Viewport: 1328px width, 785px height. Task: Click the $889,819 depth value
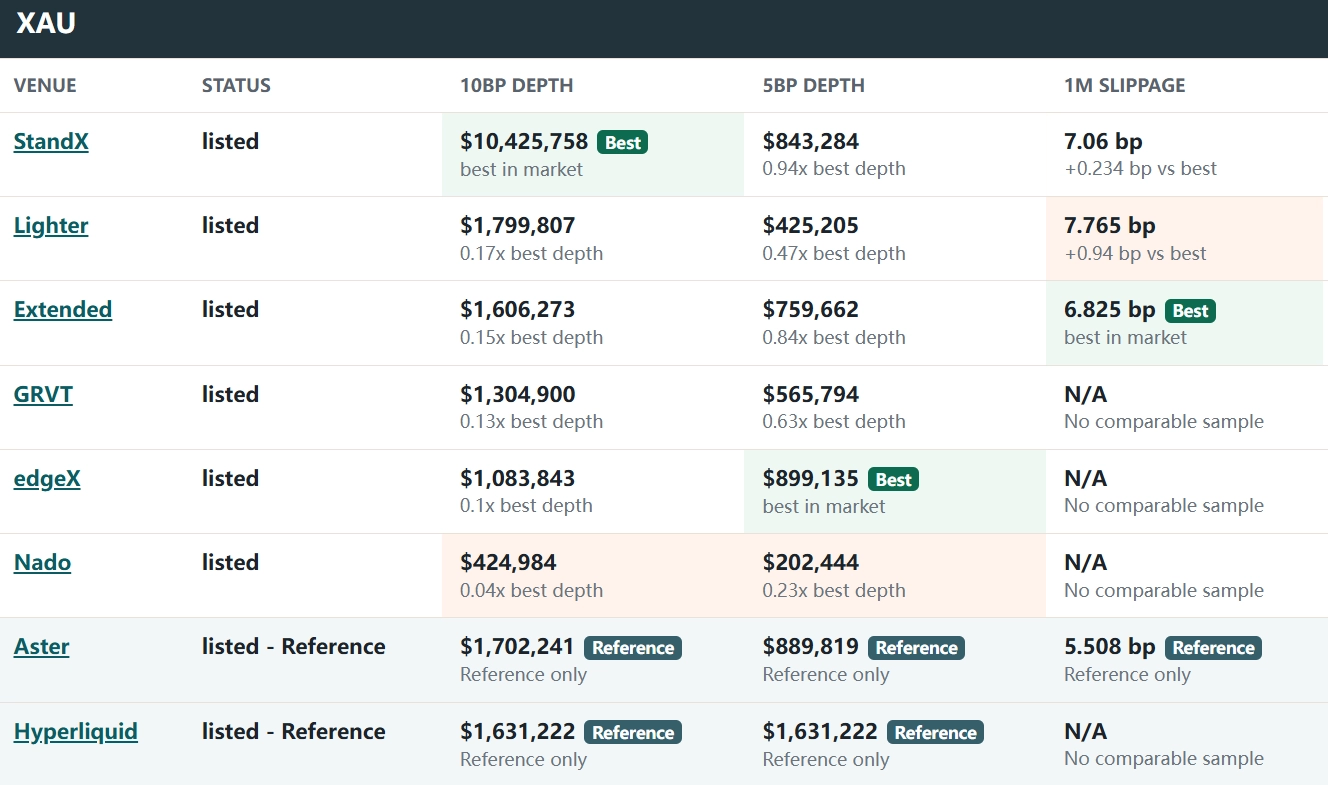pos(811,647)
